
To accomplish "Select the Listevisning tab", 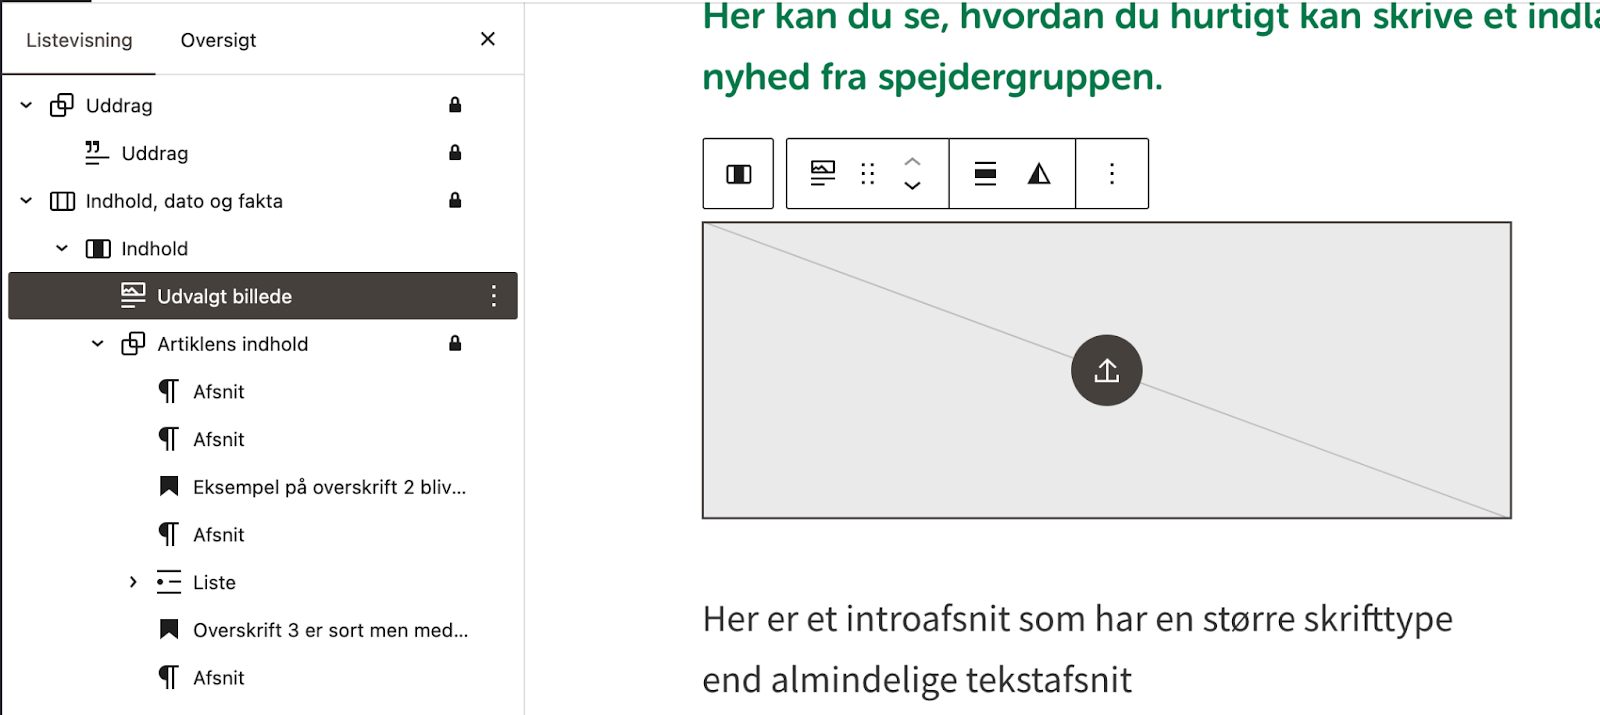I will 79,40.
